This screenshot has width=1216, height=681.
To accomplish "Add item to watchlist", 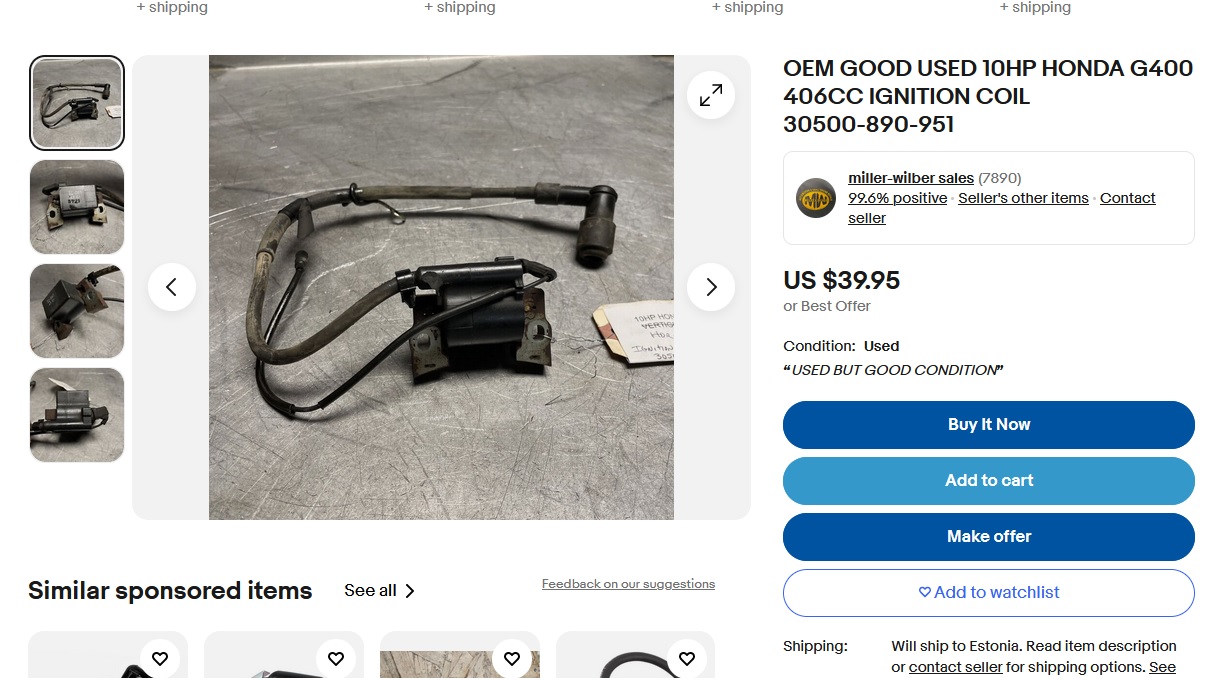I will [x=989, y=593].
